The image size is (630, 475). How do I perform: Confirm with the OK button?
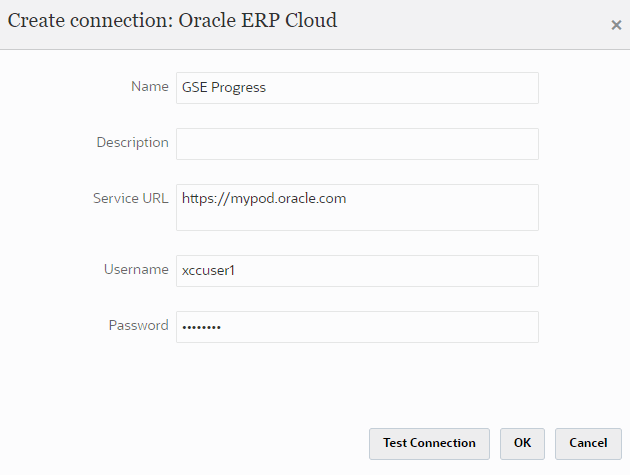[522, 444]
